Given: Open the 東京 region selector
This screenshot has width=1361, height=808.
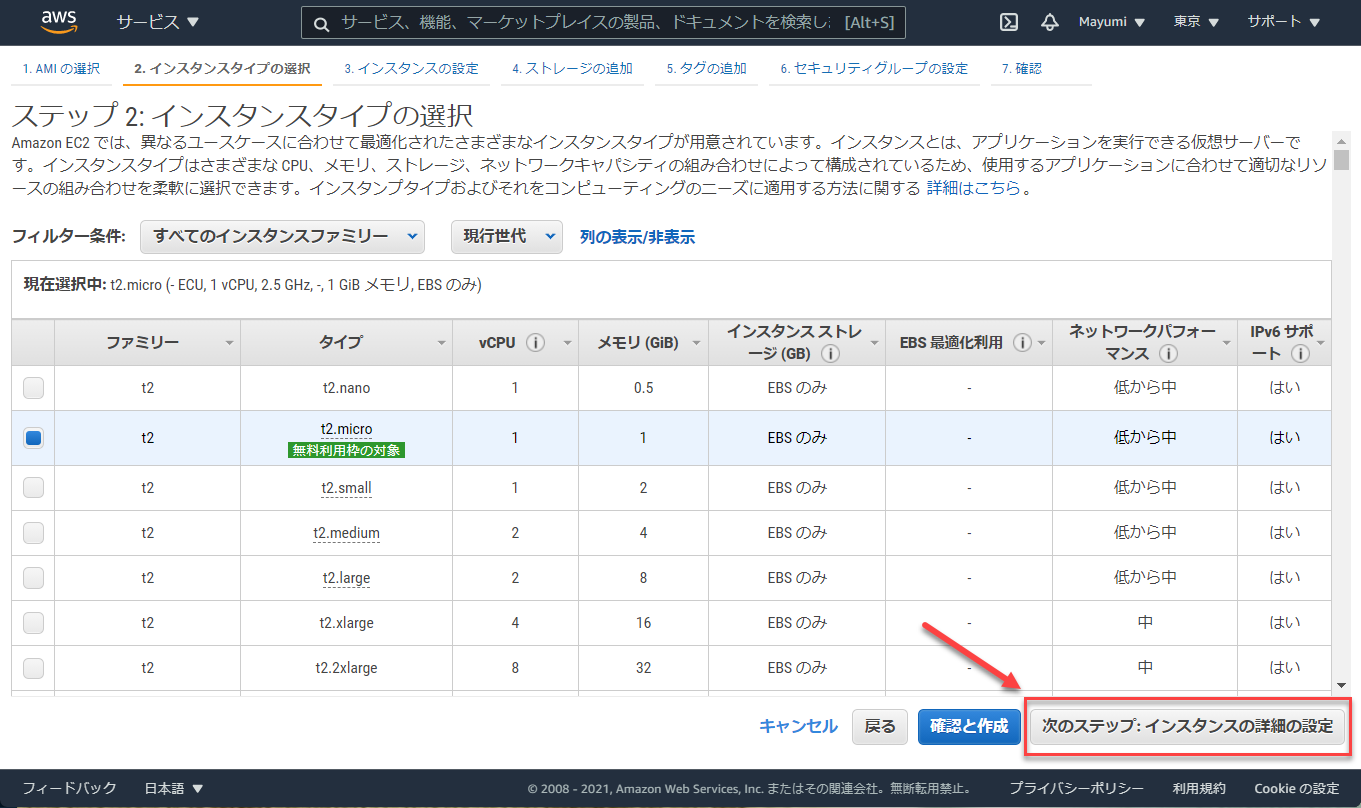Looking at the screenshot, I should pos(1196,22).
